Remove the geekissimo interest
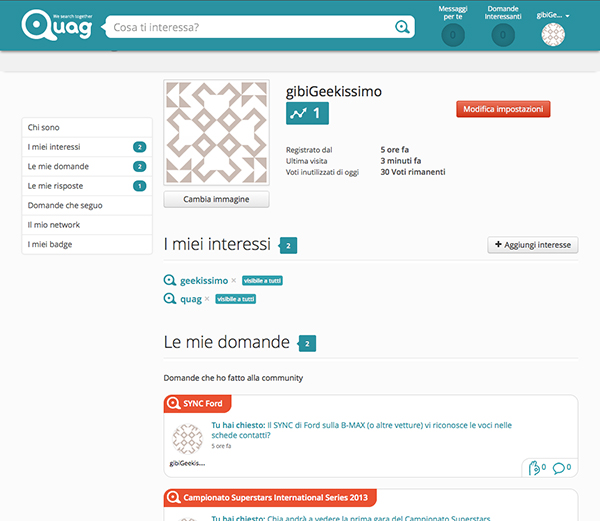This screenshot has width=600, height=521. pos(233,280)
